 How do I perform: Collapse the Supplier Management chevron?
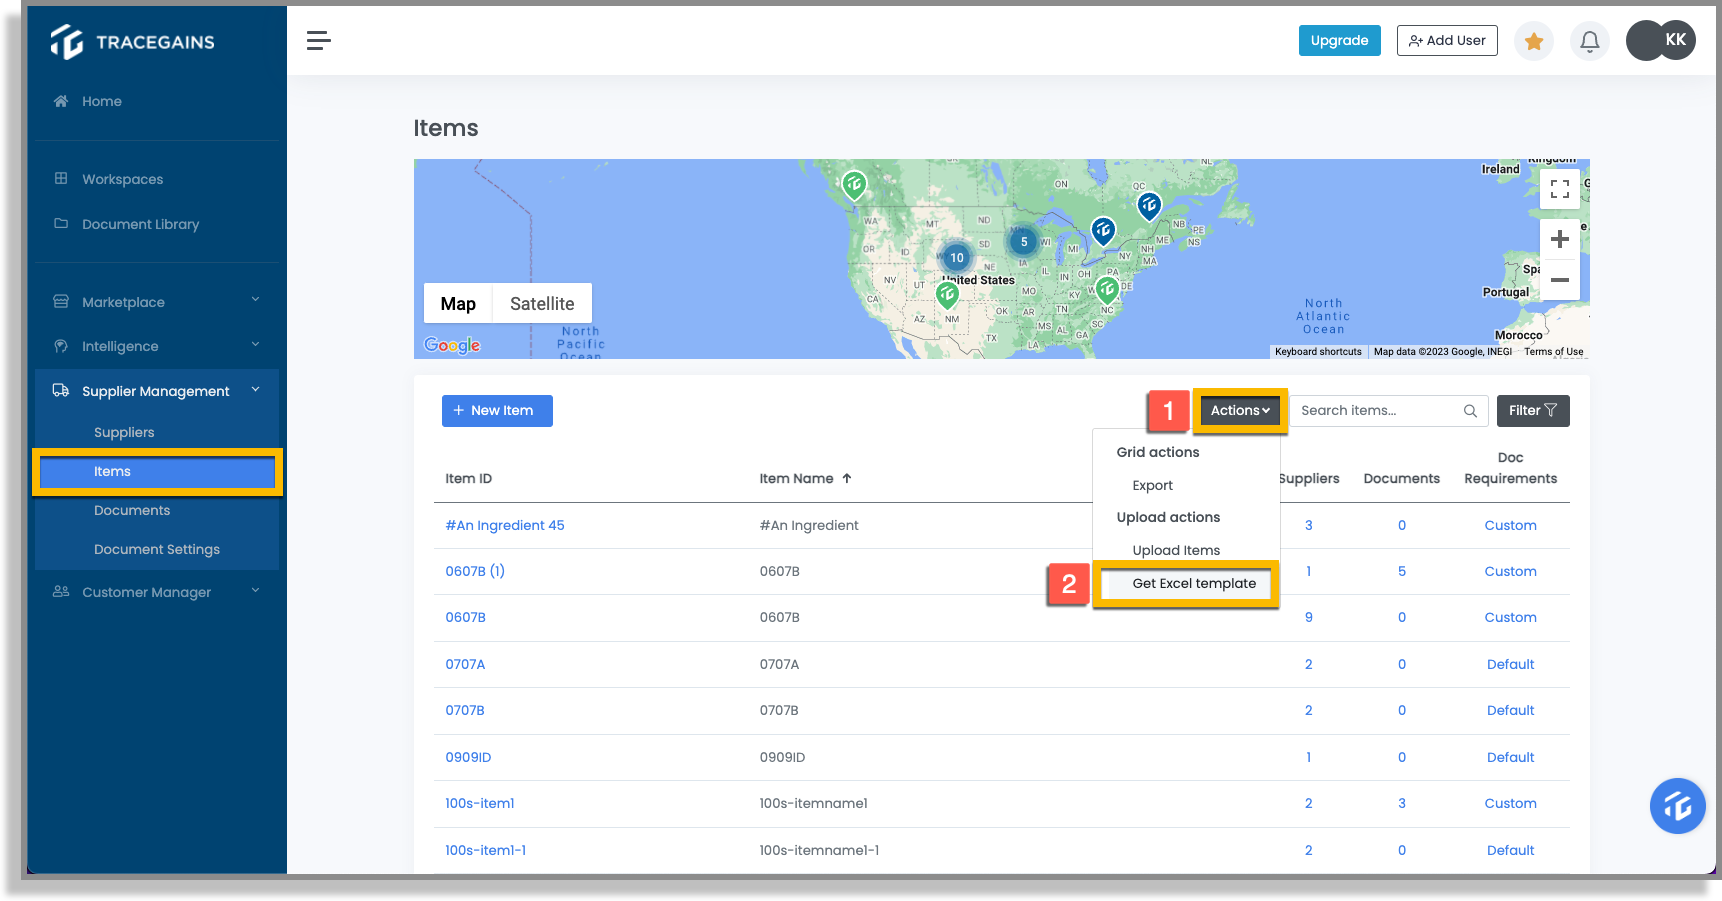255,390
